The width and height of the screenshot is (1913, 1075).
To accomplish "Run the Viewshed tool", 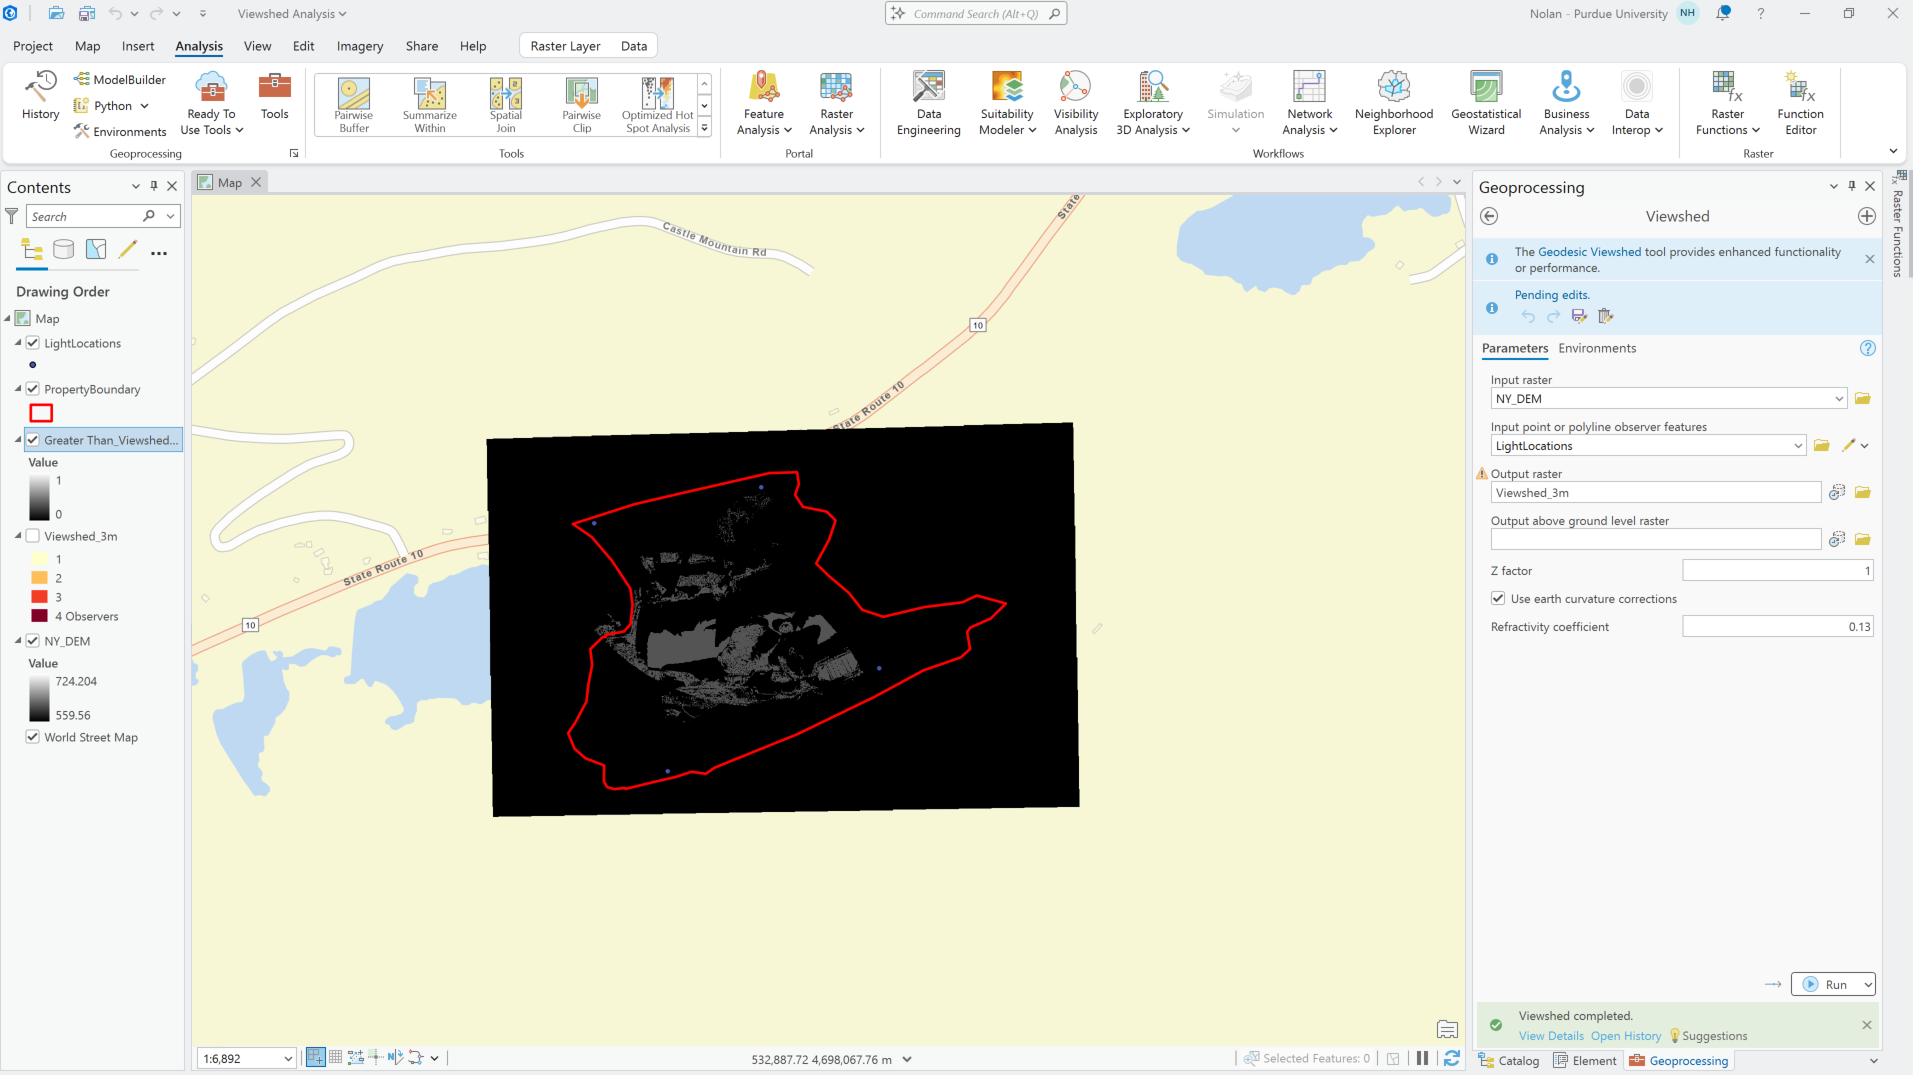I will tap(1825, 984).
